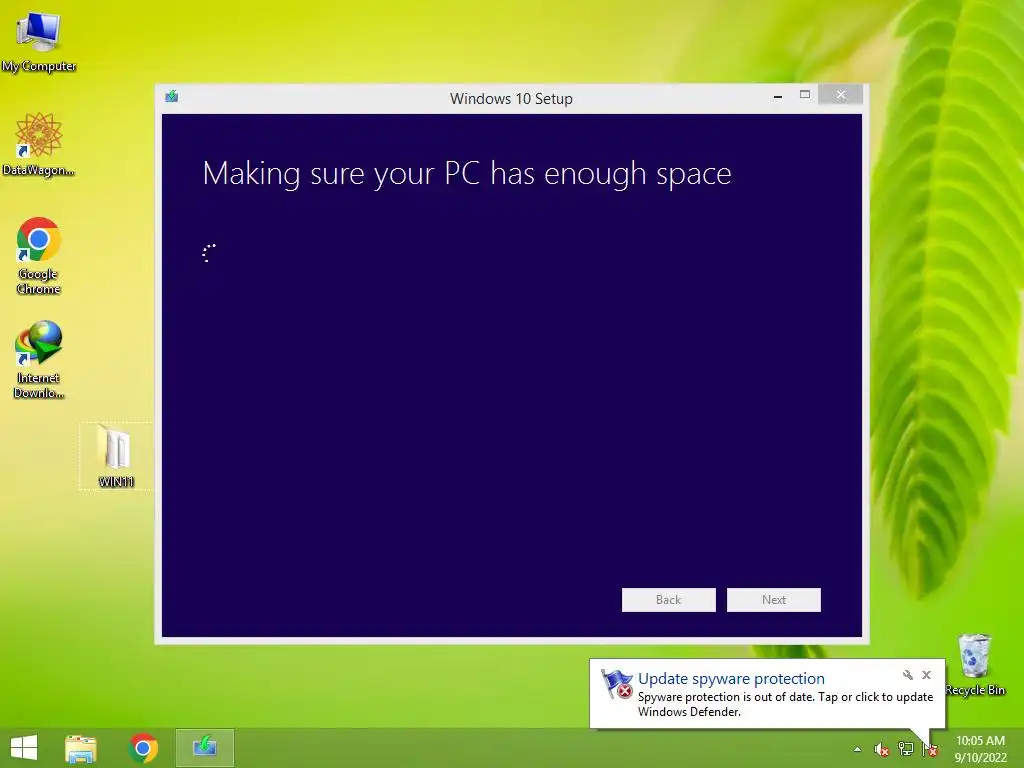Screen dimensions: 1024x768
Task: Open Chrome from the taskbar
Action: point(143,748)
